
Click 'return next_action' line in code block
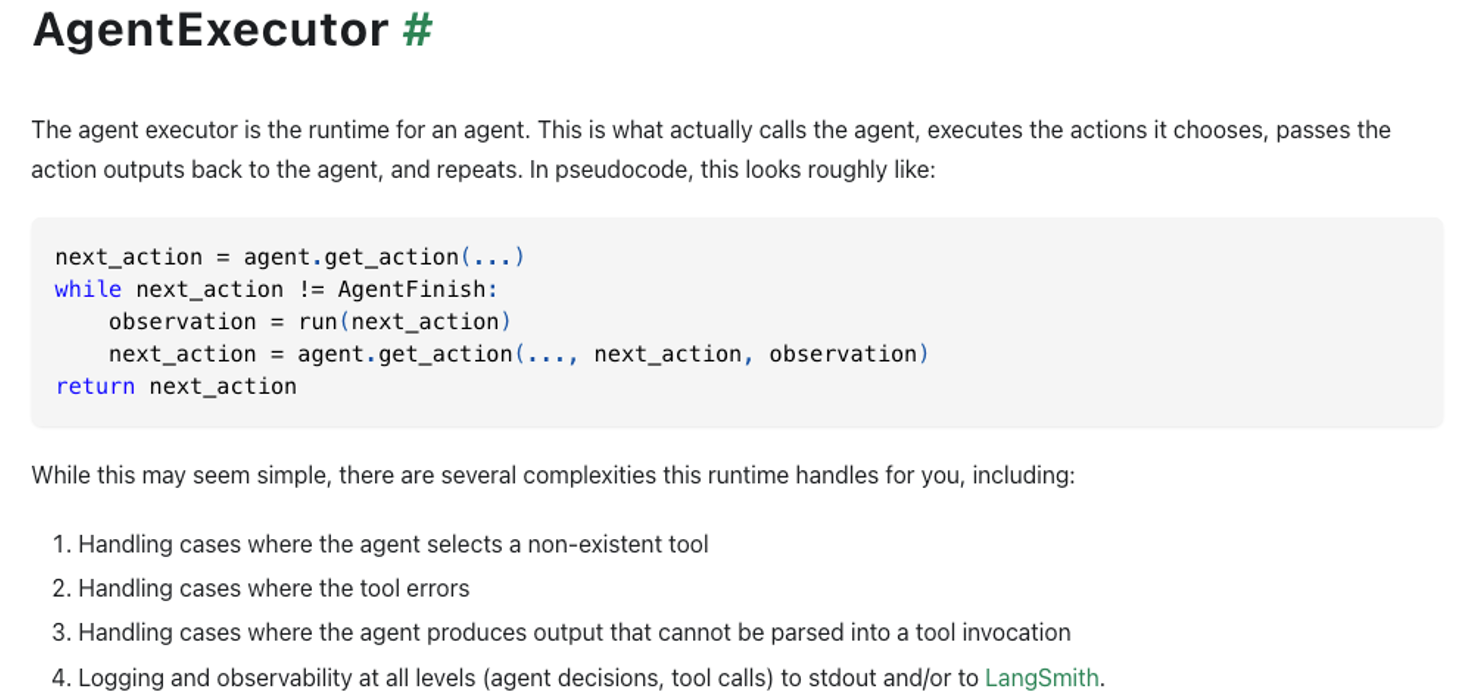coord(176,386)
